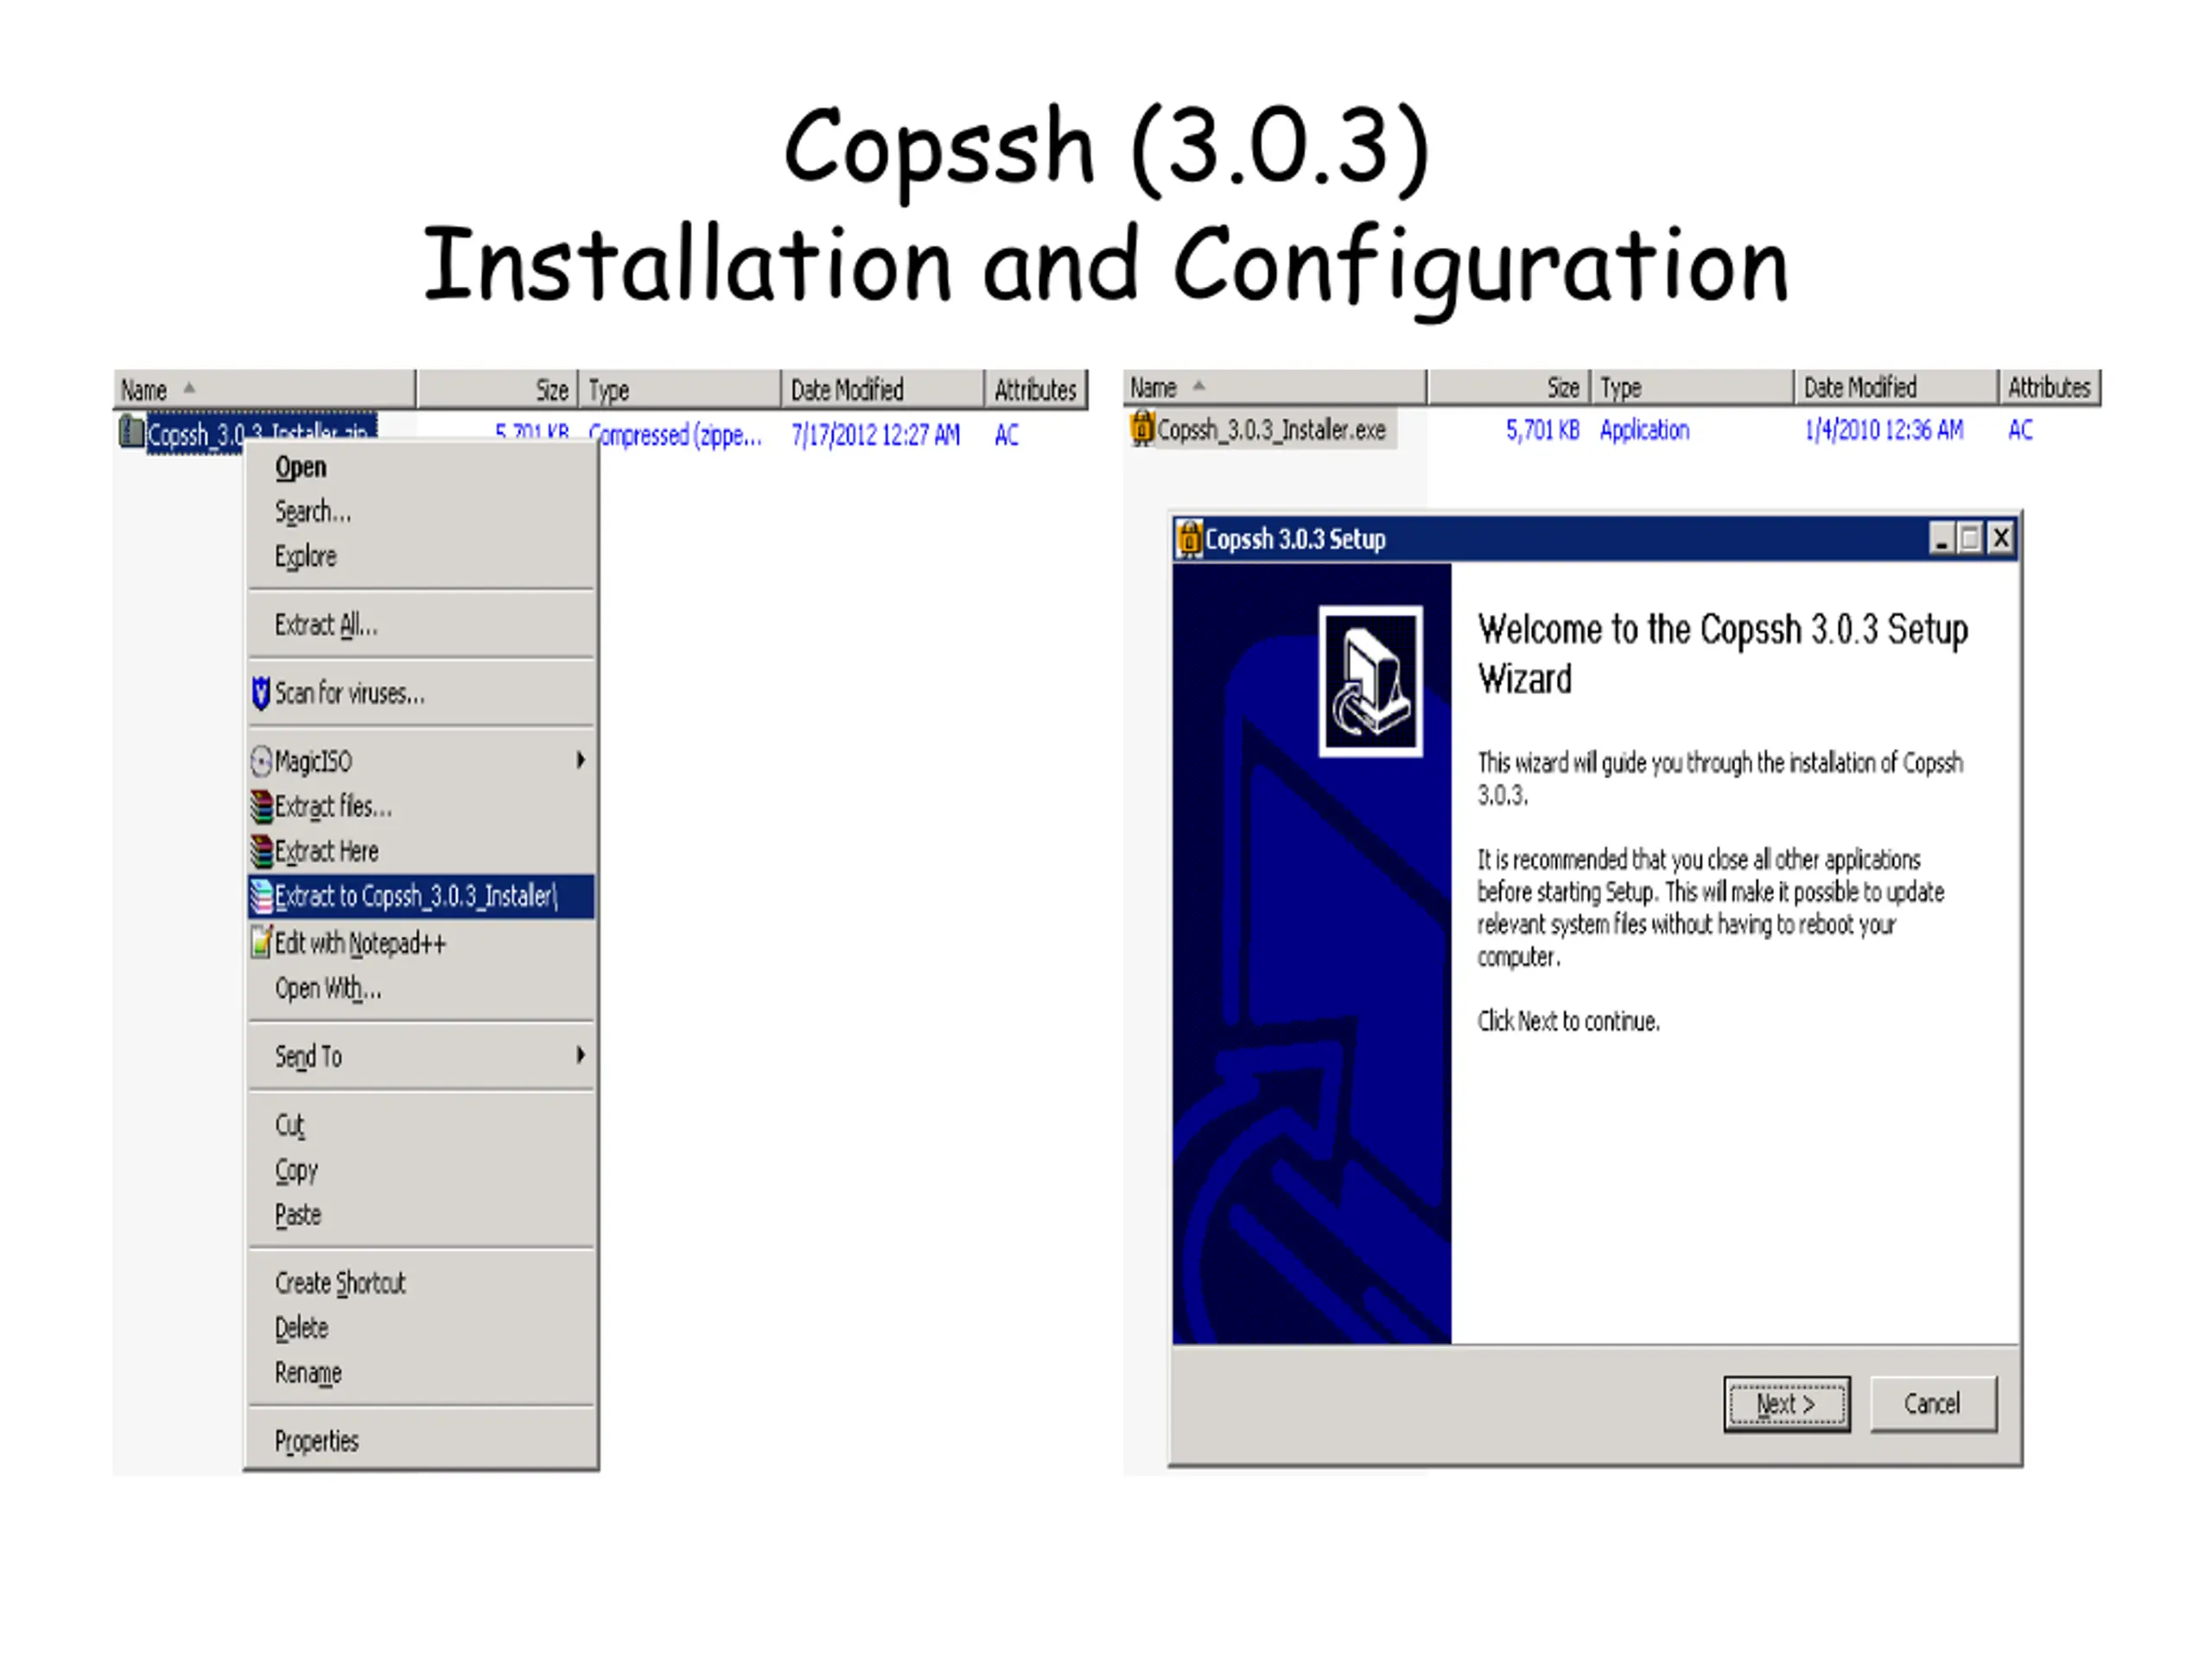Click the MagicISO disc icon in the context menu
Viewport: 2212px width, 1659px height.
(x=260, y=761)
